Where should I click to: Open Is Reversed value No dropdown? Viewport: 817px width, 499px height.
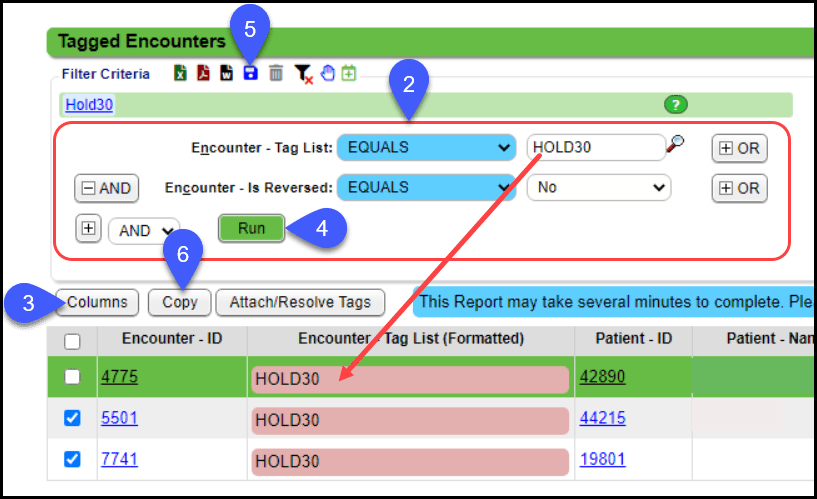pos(599,187)
